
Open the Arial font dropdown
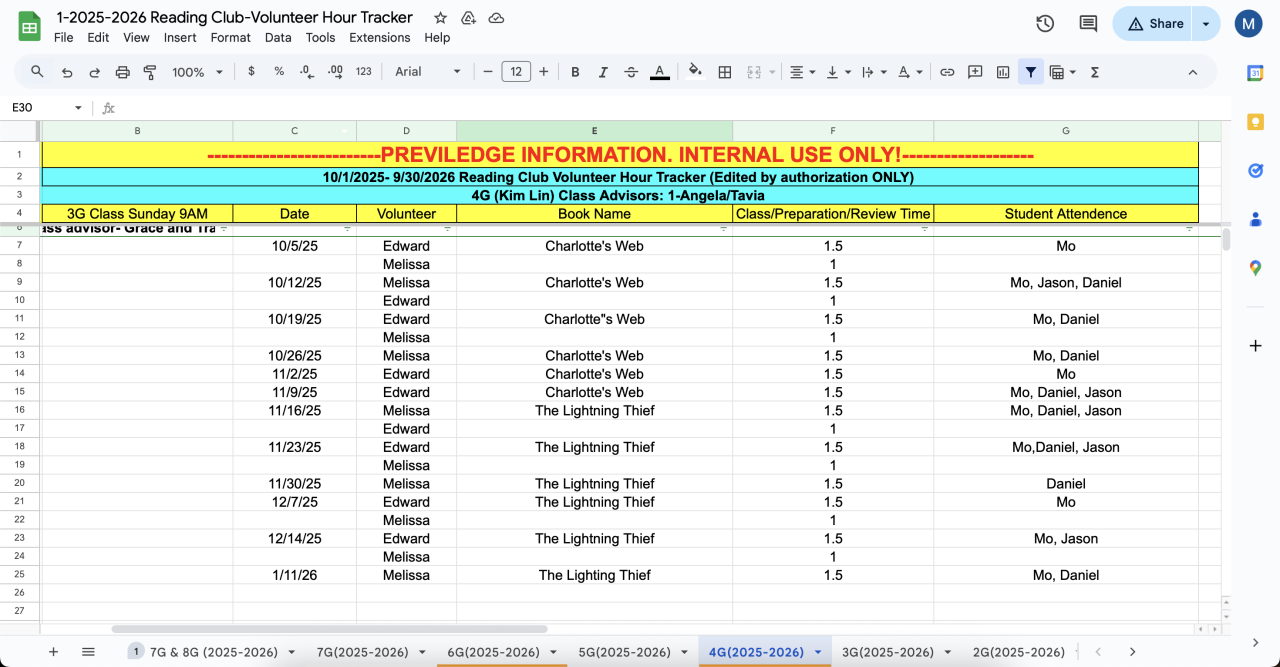[428, 72]
